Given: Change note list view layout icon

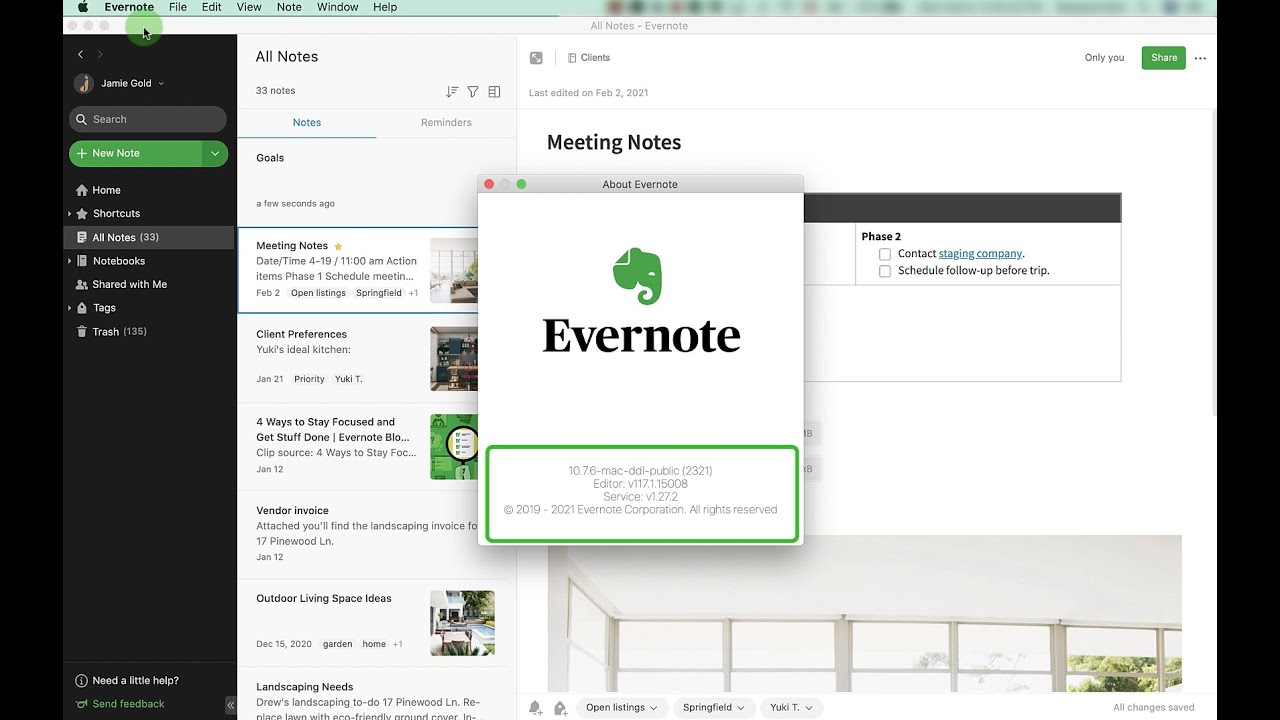Looking at the screenshot, I should click(494, 91).
